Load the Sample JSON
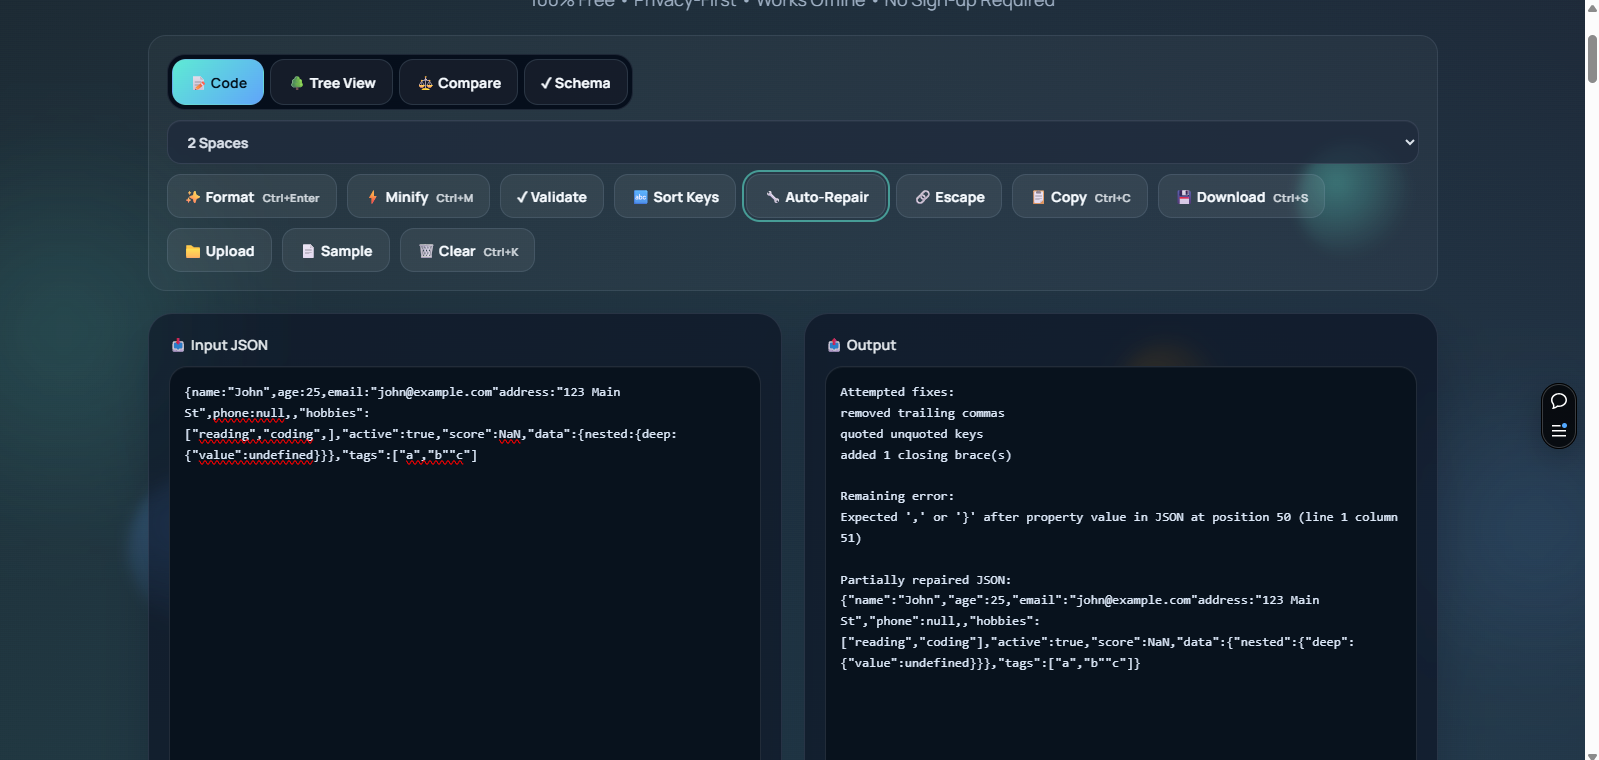The height and width of the screenshot is (760, 1599). pos(336,251)
